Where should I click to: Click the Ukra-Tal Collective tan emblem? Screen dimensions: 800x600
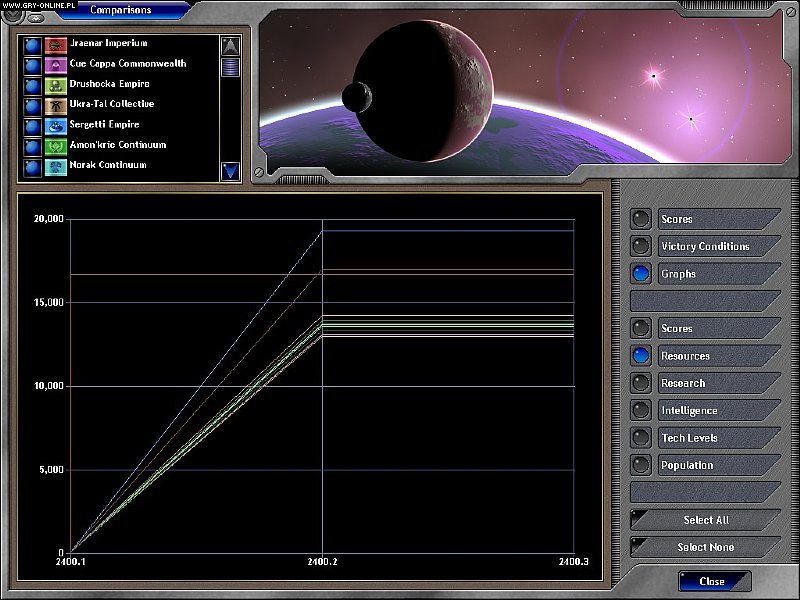coord(56,105)
